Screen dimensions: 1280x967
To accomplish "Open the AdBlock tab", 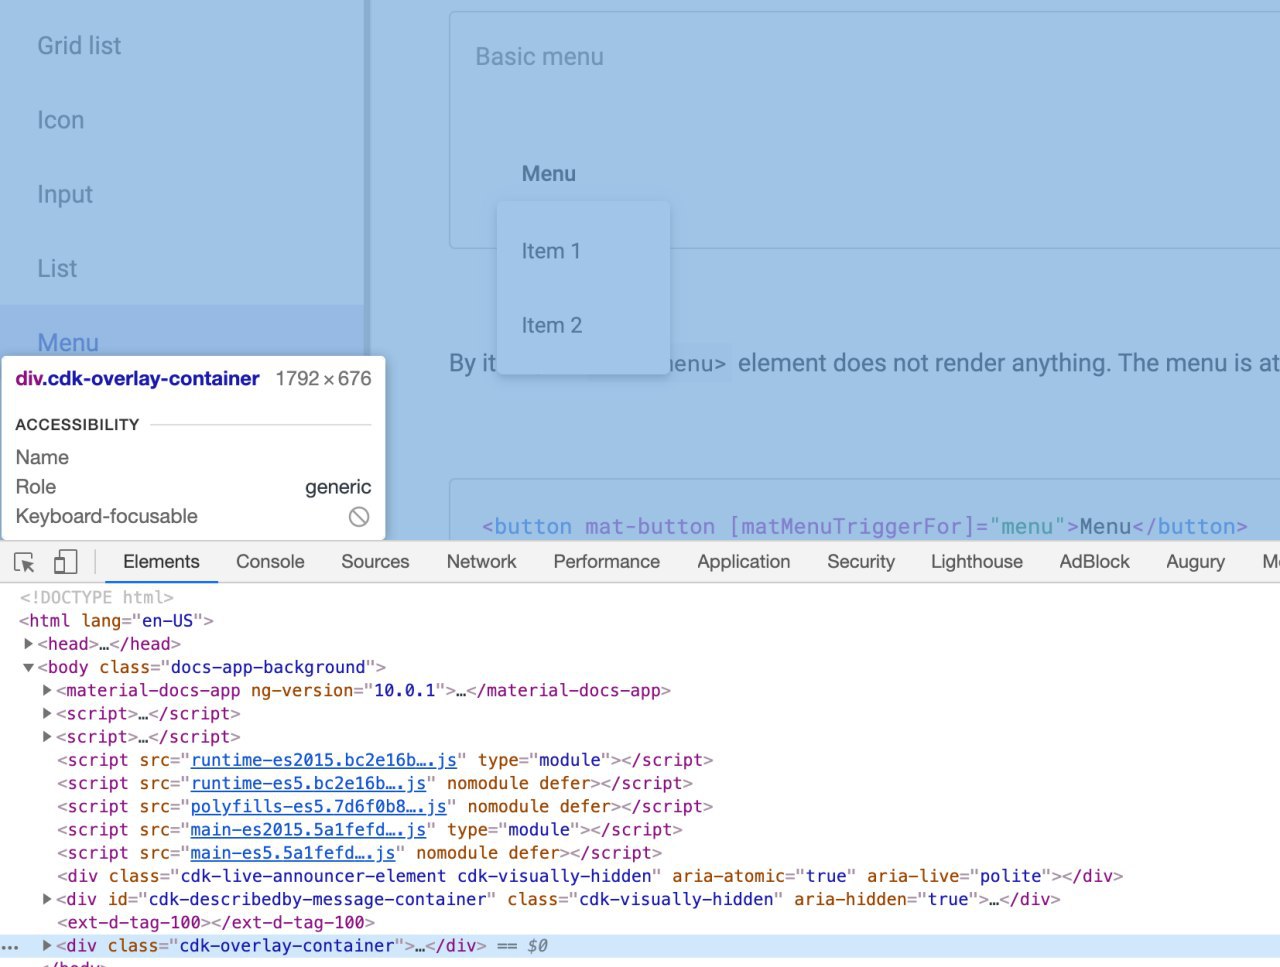I will tap(1094, 562).
